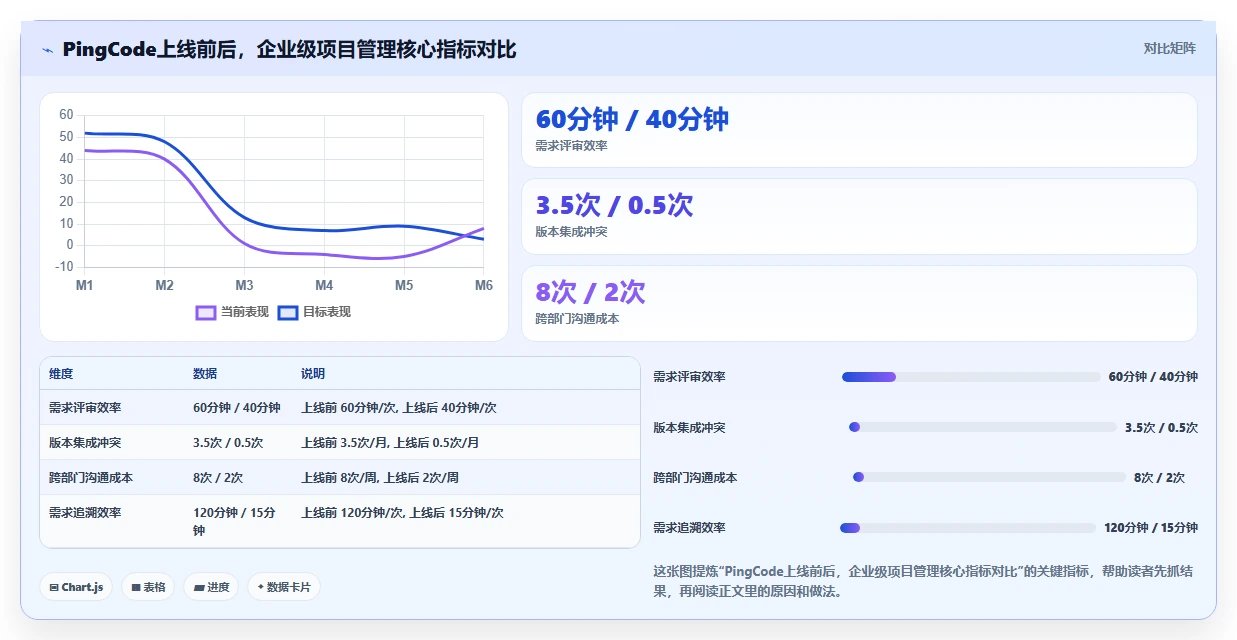
Task: Click the progress label 需求追溯效率
Action: [689, 527]
